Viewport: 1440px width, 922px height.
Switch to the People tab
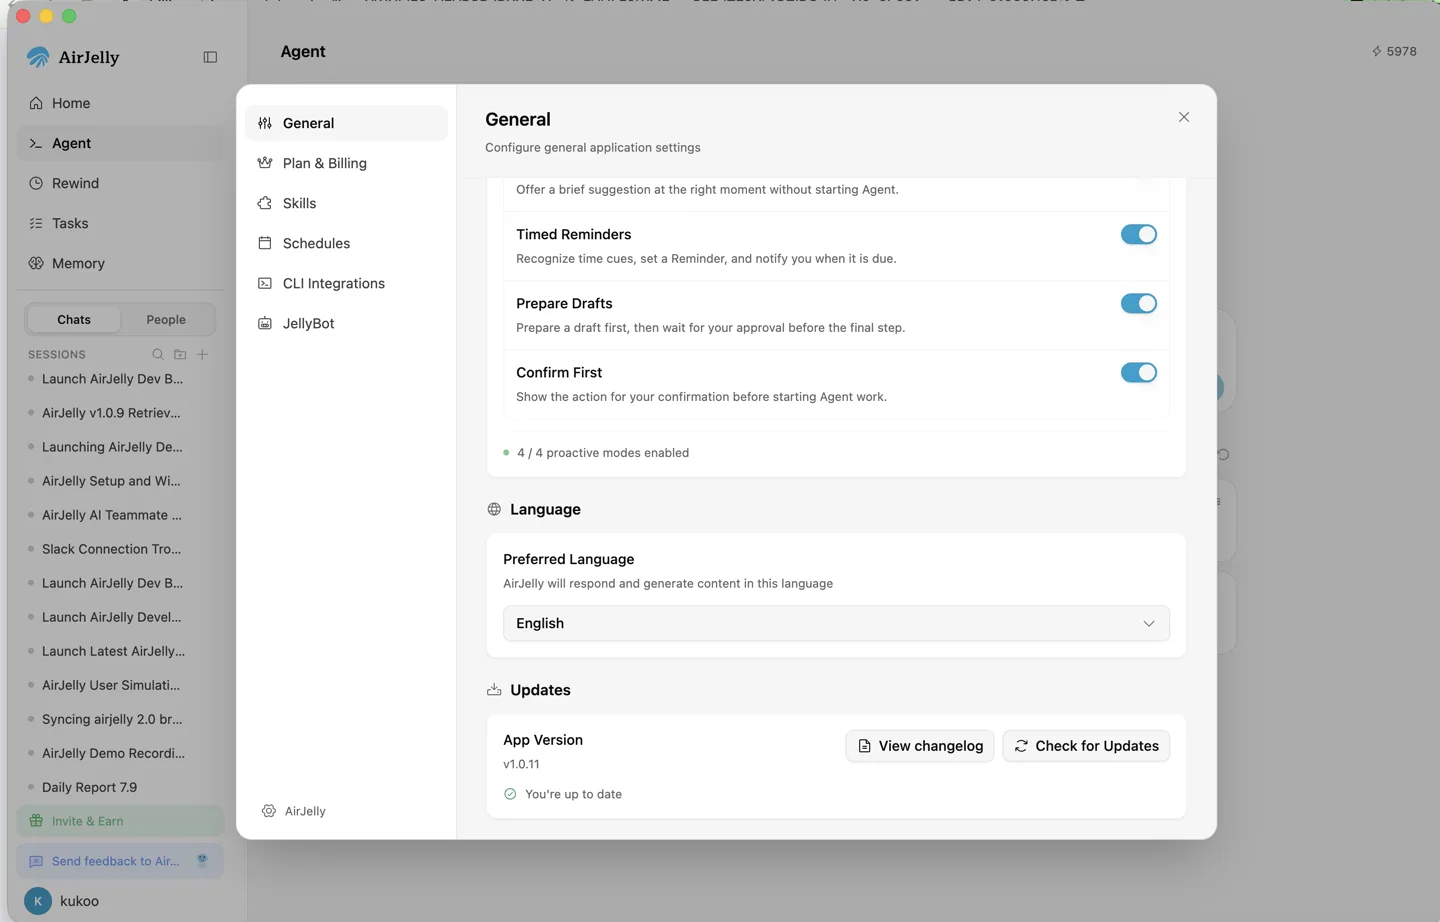coord(166,320)
